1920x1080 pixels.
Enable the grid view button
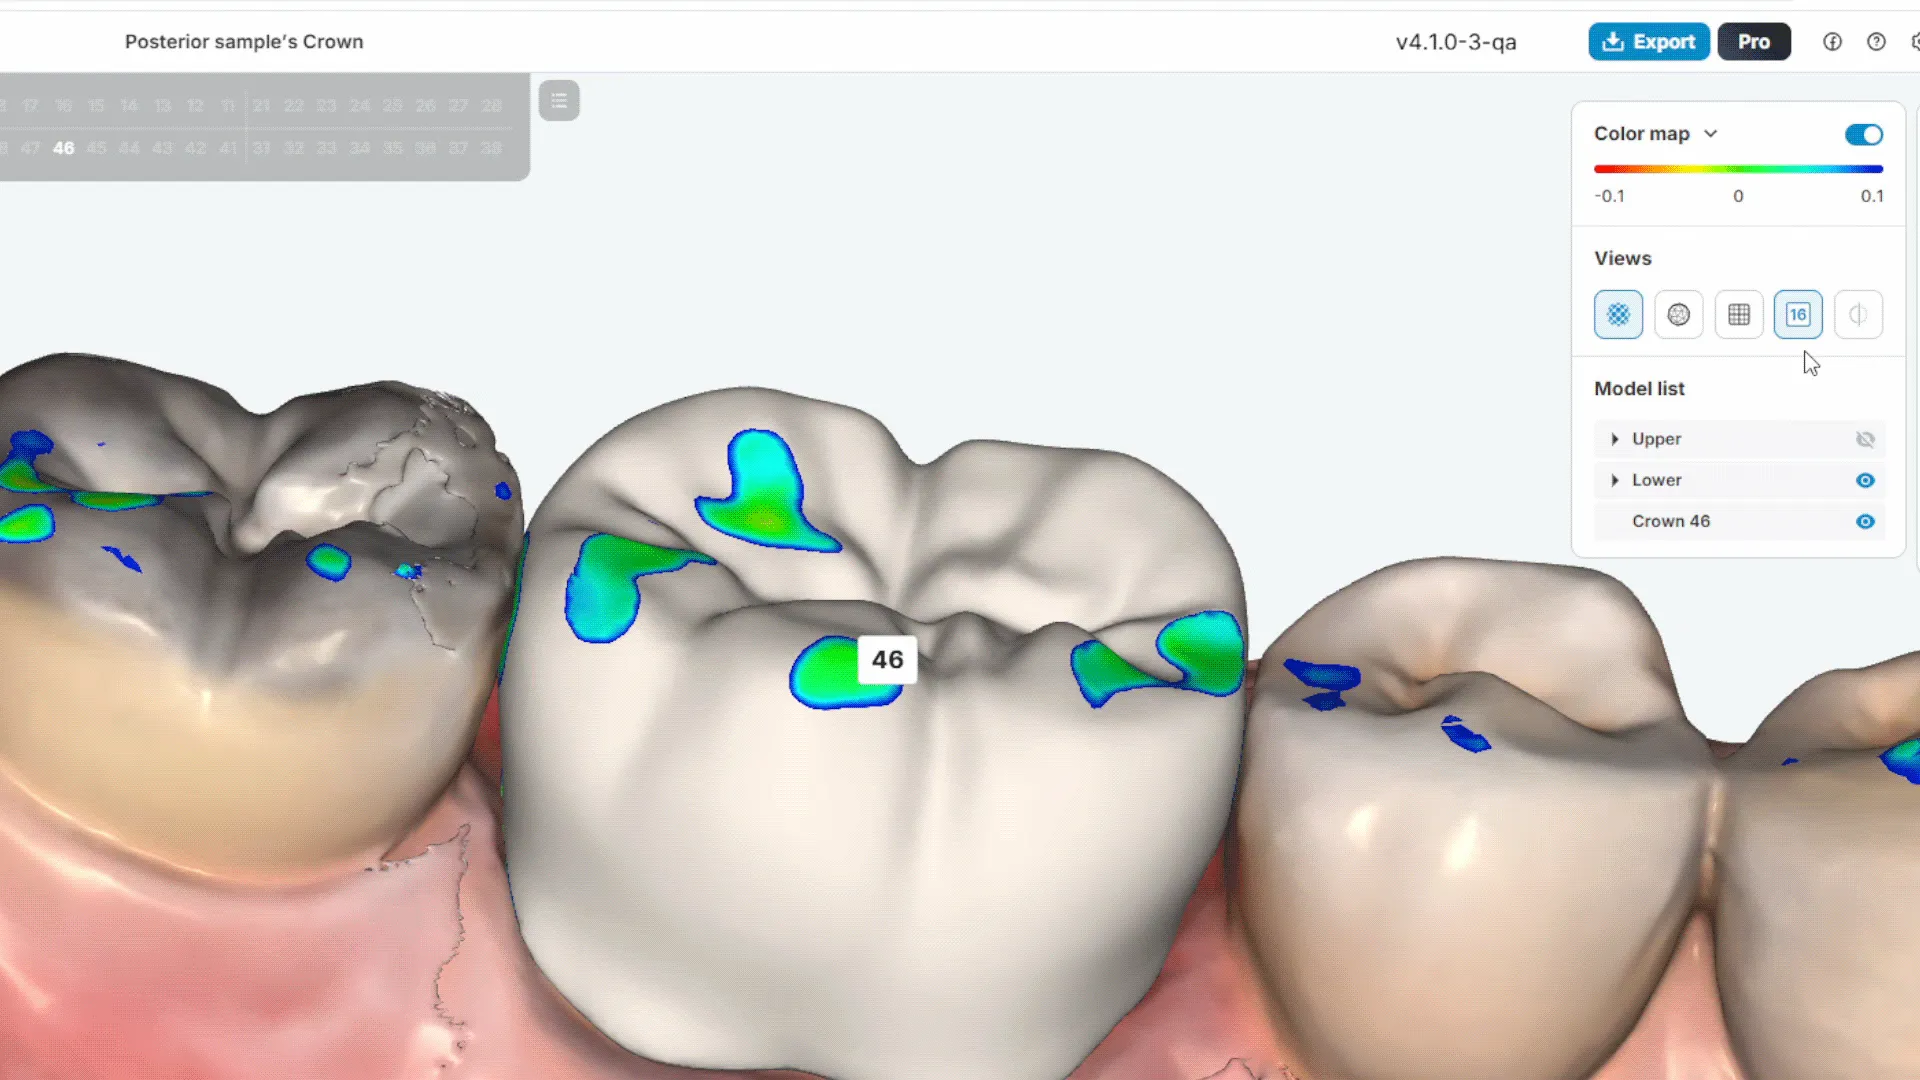click(x=1738, y=315)
